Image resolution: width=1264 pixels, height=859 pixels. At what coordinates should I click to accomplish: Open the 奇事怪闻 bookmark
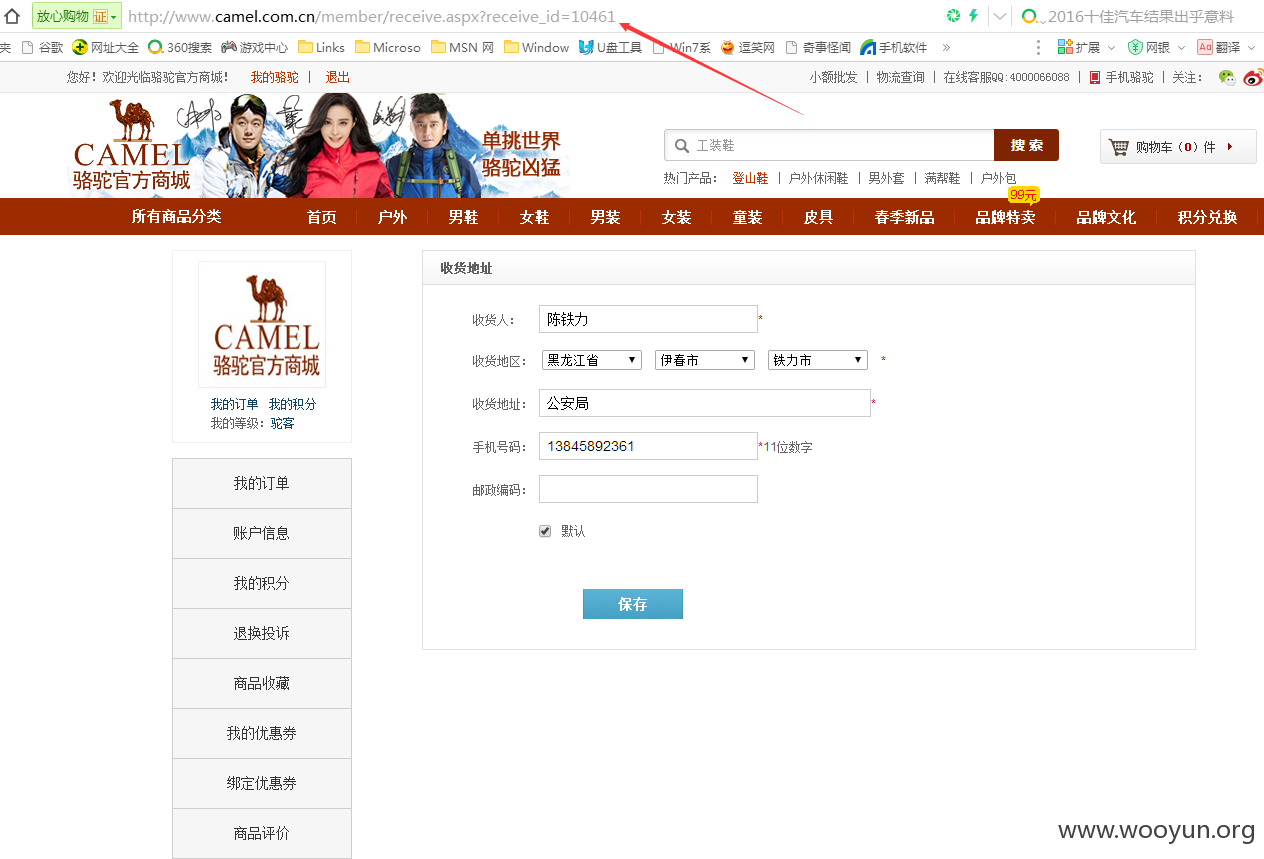pos(819,47)
